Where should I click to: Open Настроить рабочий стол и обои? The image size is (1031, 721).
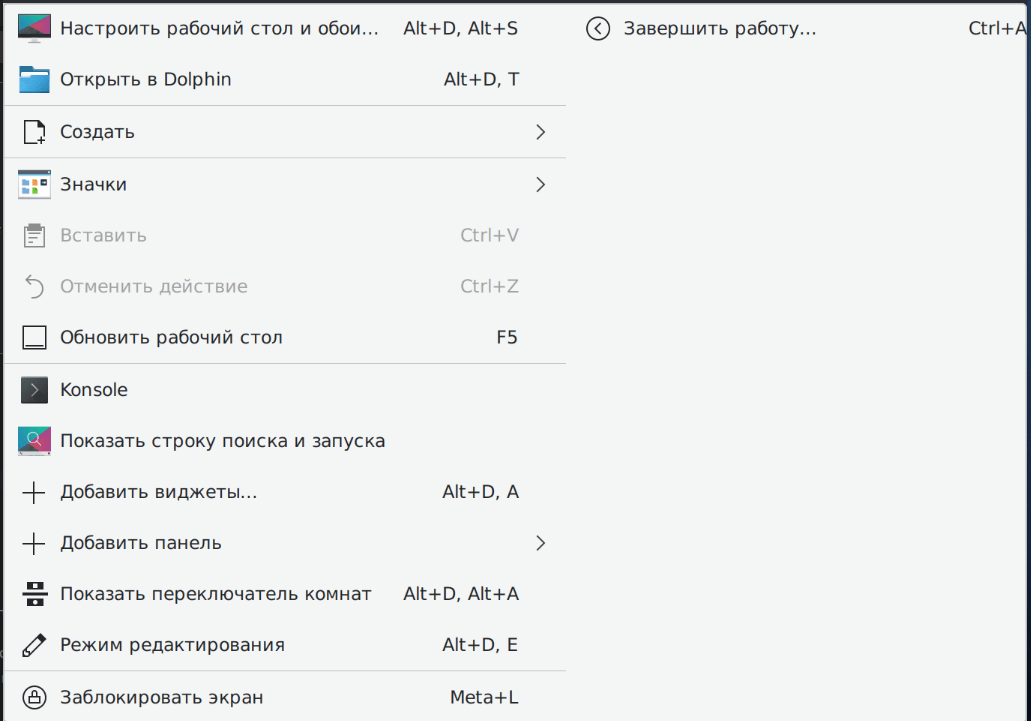(x=220, y=28)
